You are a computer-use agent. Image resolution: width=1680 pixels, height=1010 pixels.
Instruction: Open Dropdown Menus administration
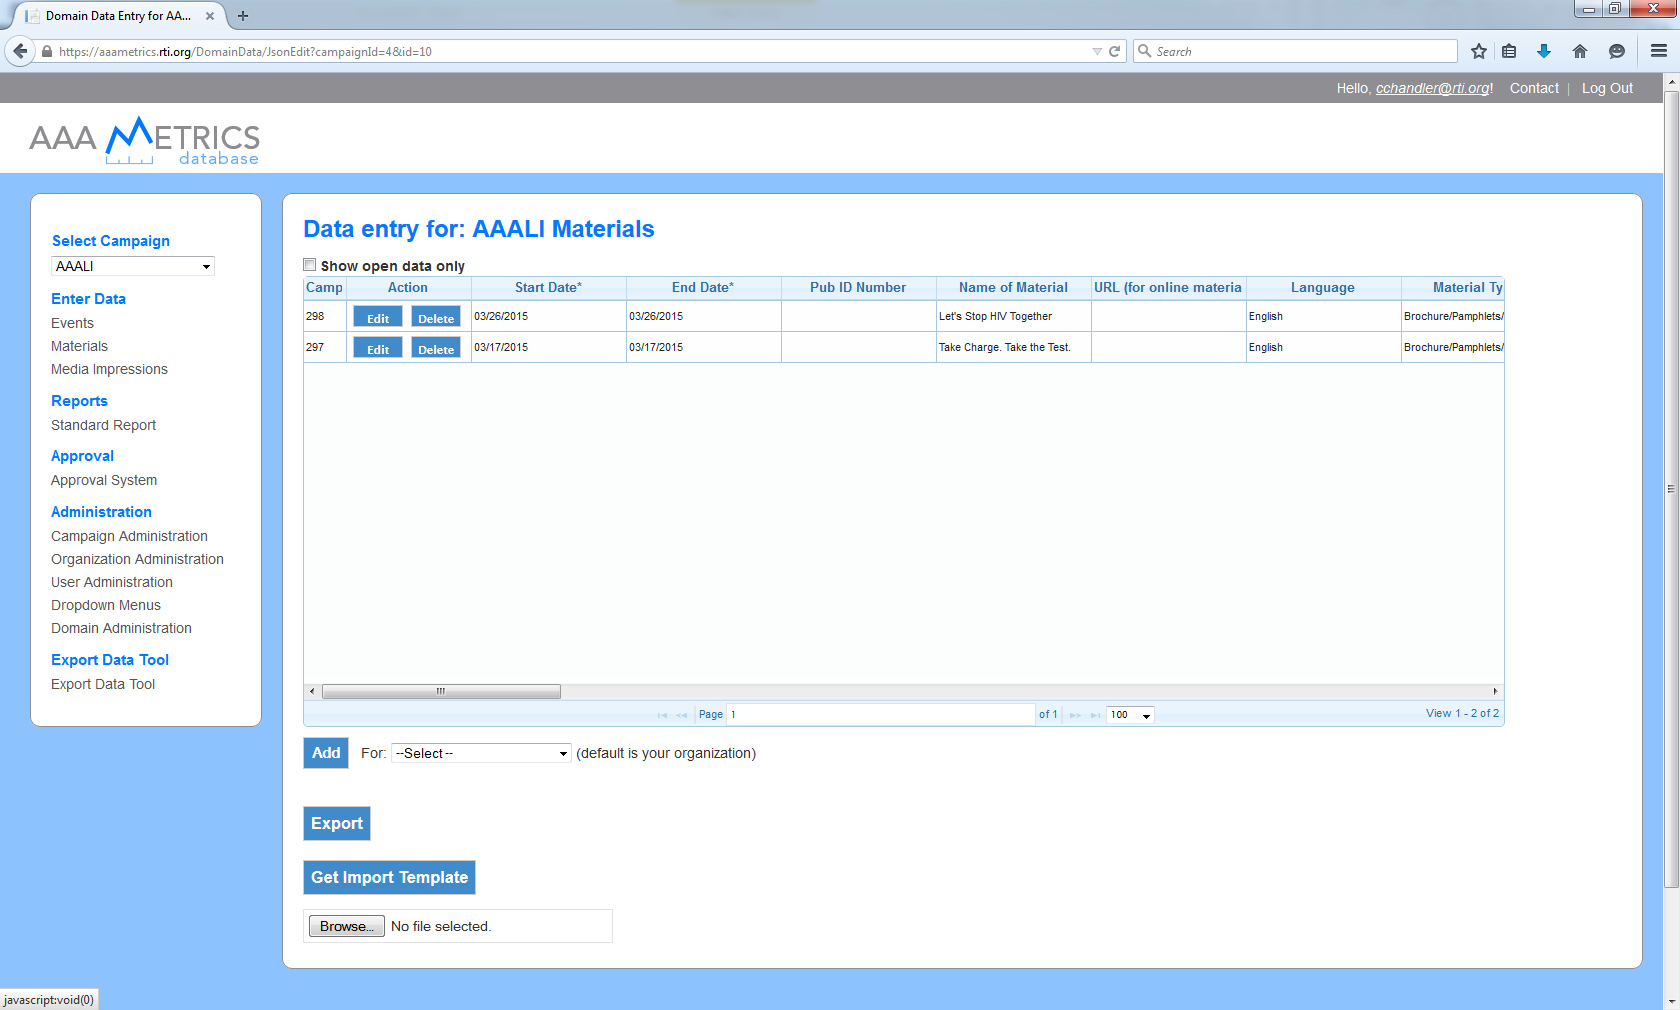(x=106, y=605)
